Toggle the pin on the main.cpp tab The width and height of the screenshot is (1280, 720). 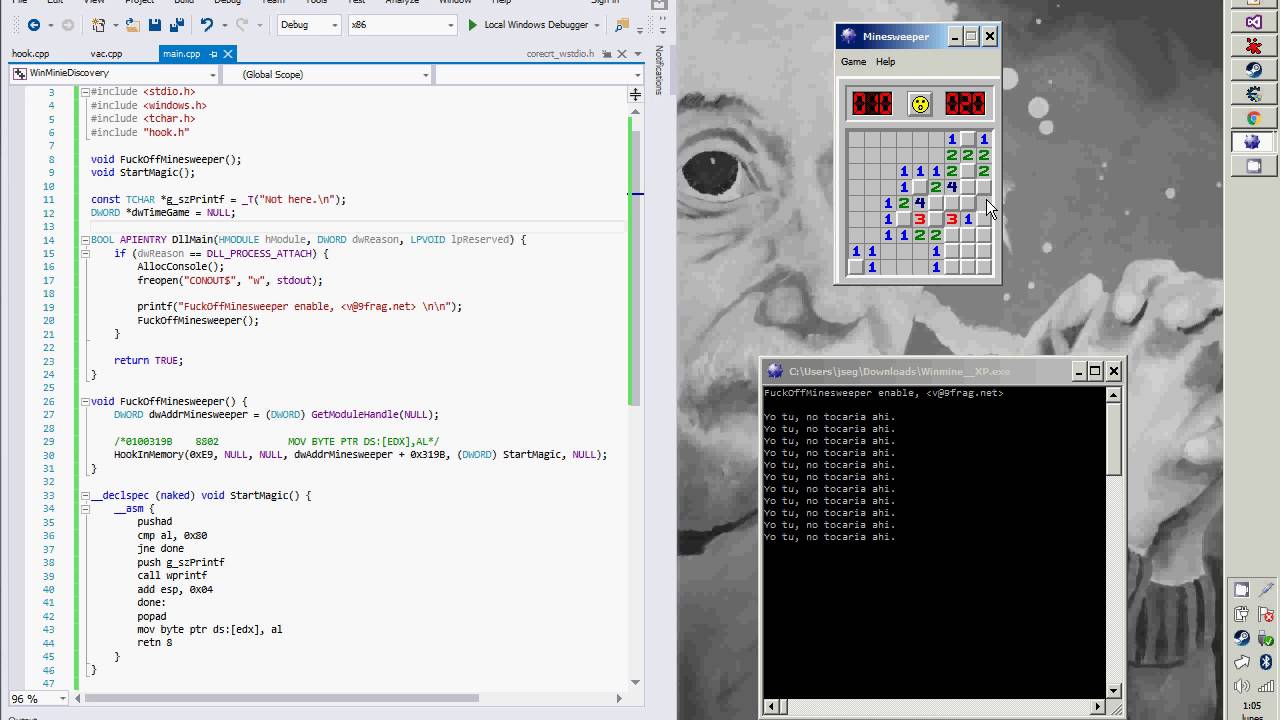[x=214, y=54]
